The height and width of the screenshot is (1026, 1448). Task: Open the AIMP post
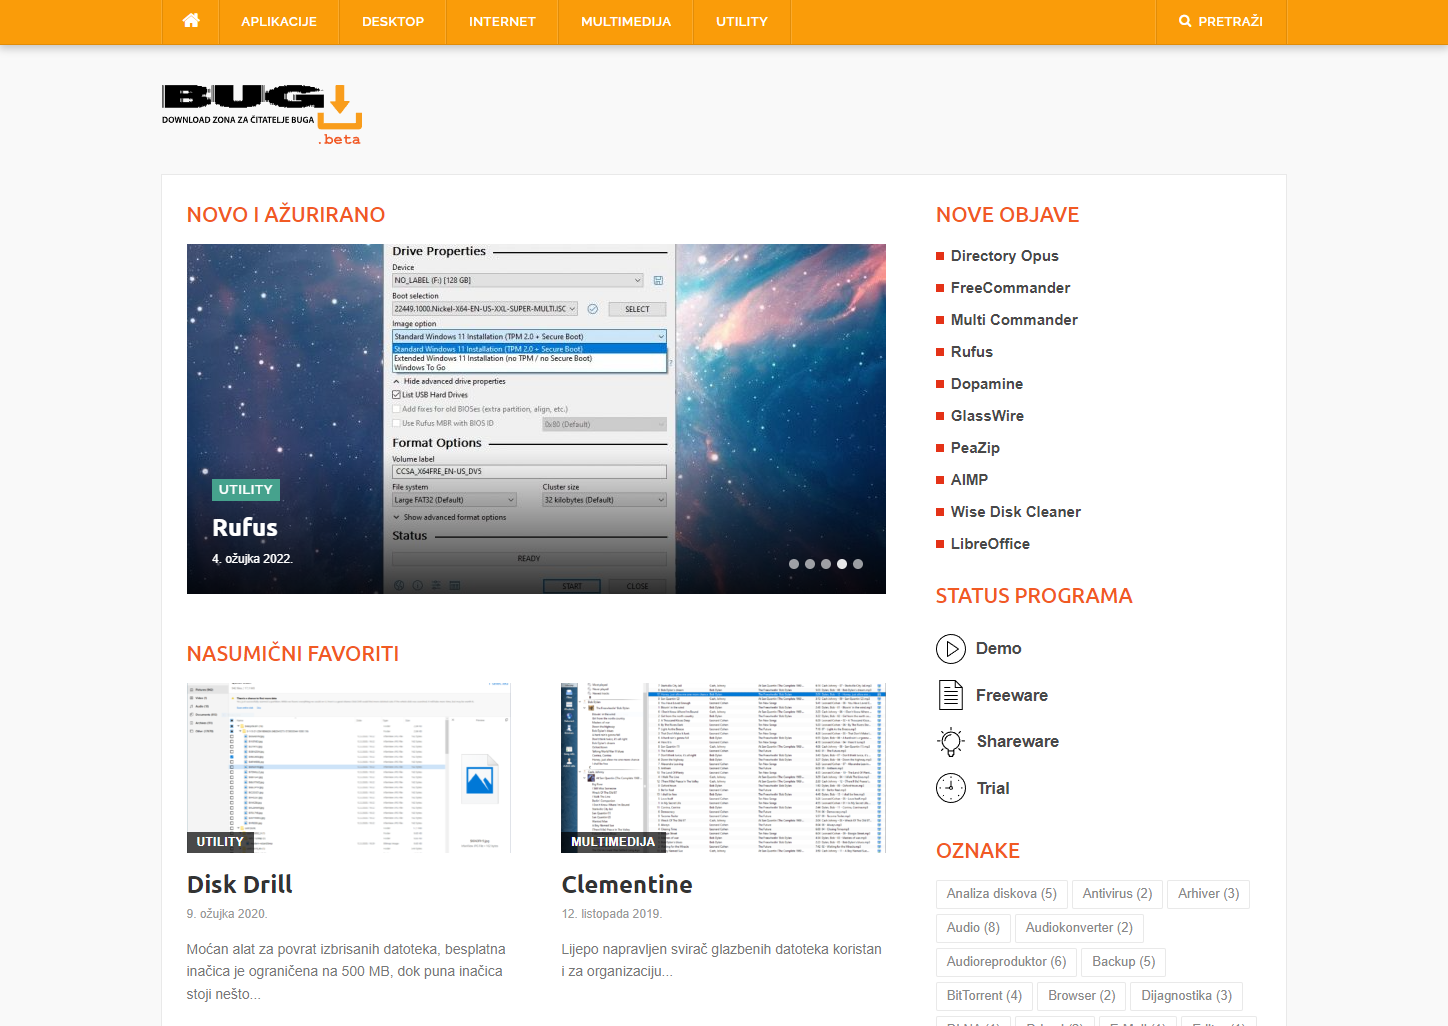969,480
